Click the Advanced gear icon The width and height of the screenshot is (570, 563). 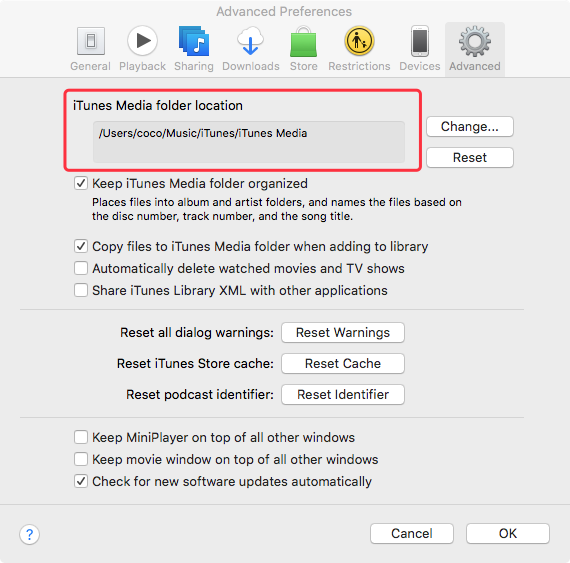[475, 41]
